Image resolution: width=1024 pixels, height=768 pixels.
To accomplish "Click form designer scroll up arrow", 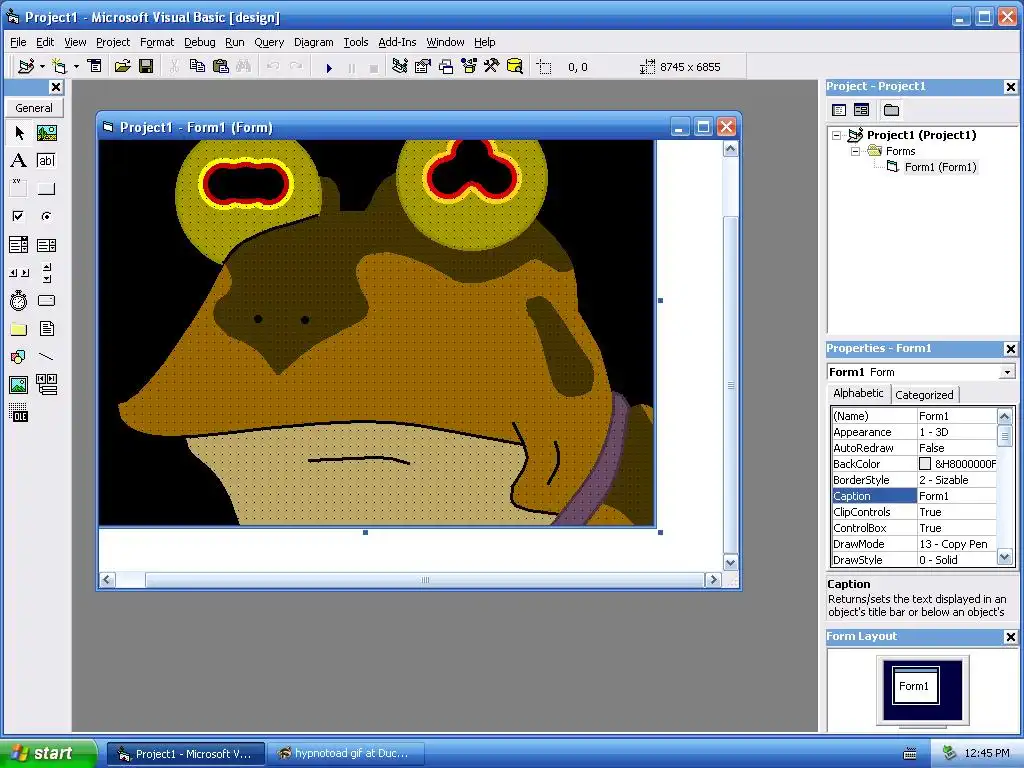I will click(x=730, y=149).
